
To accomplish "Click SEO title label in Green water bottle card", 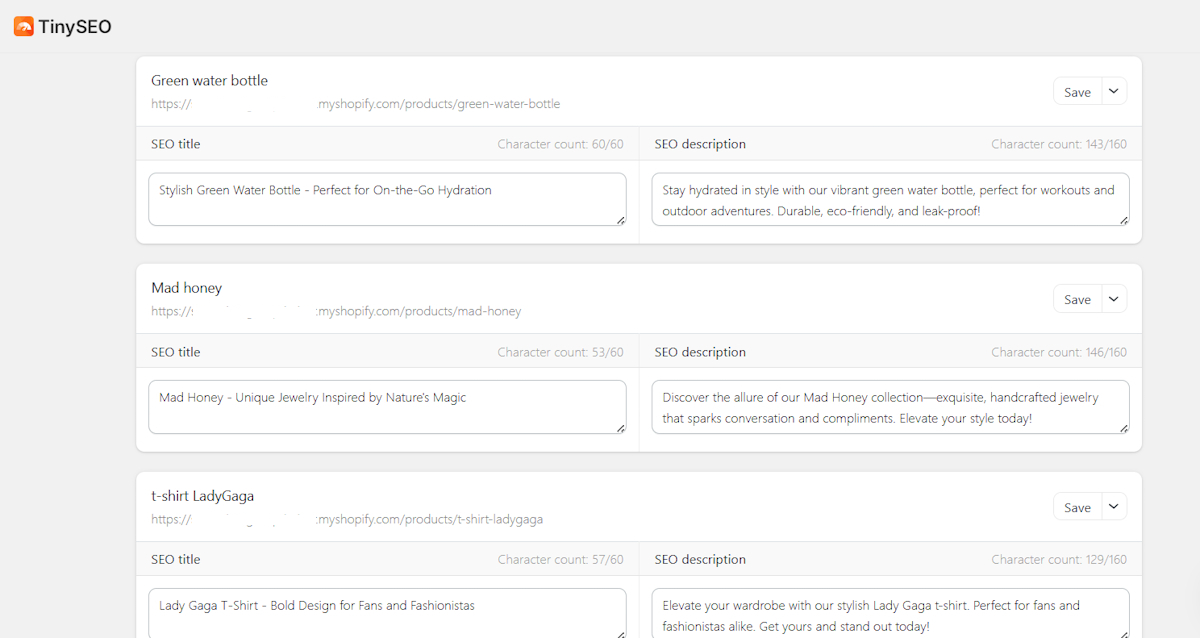I will point(176,144).
